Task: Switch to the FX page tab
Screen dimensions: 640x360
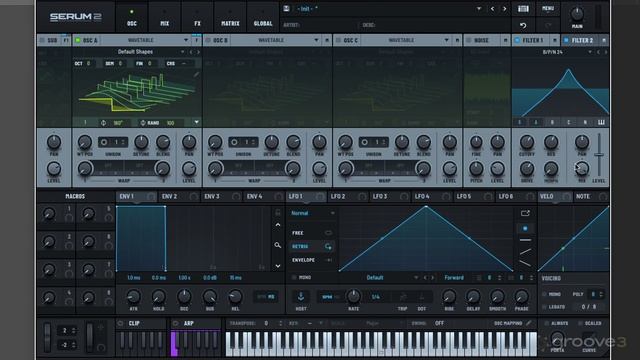Action: [197, 18]
